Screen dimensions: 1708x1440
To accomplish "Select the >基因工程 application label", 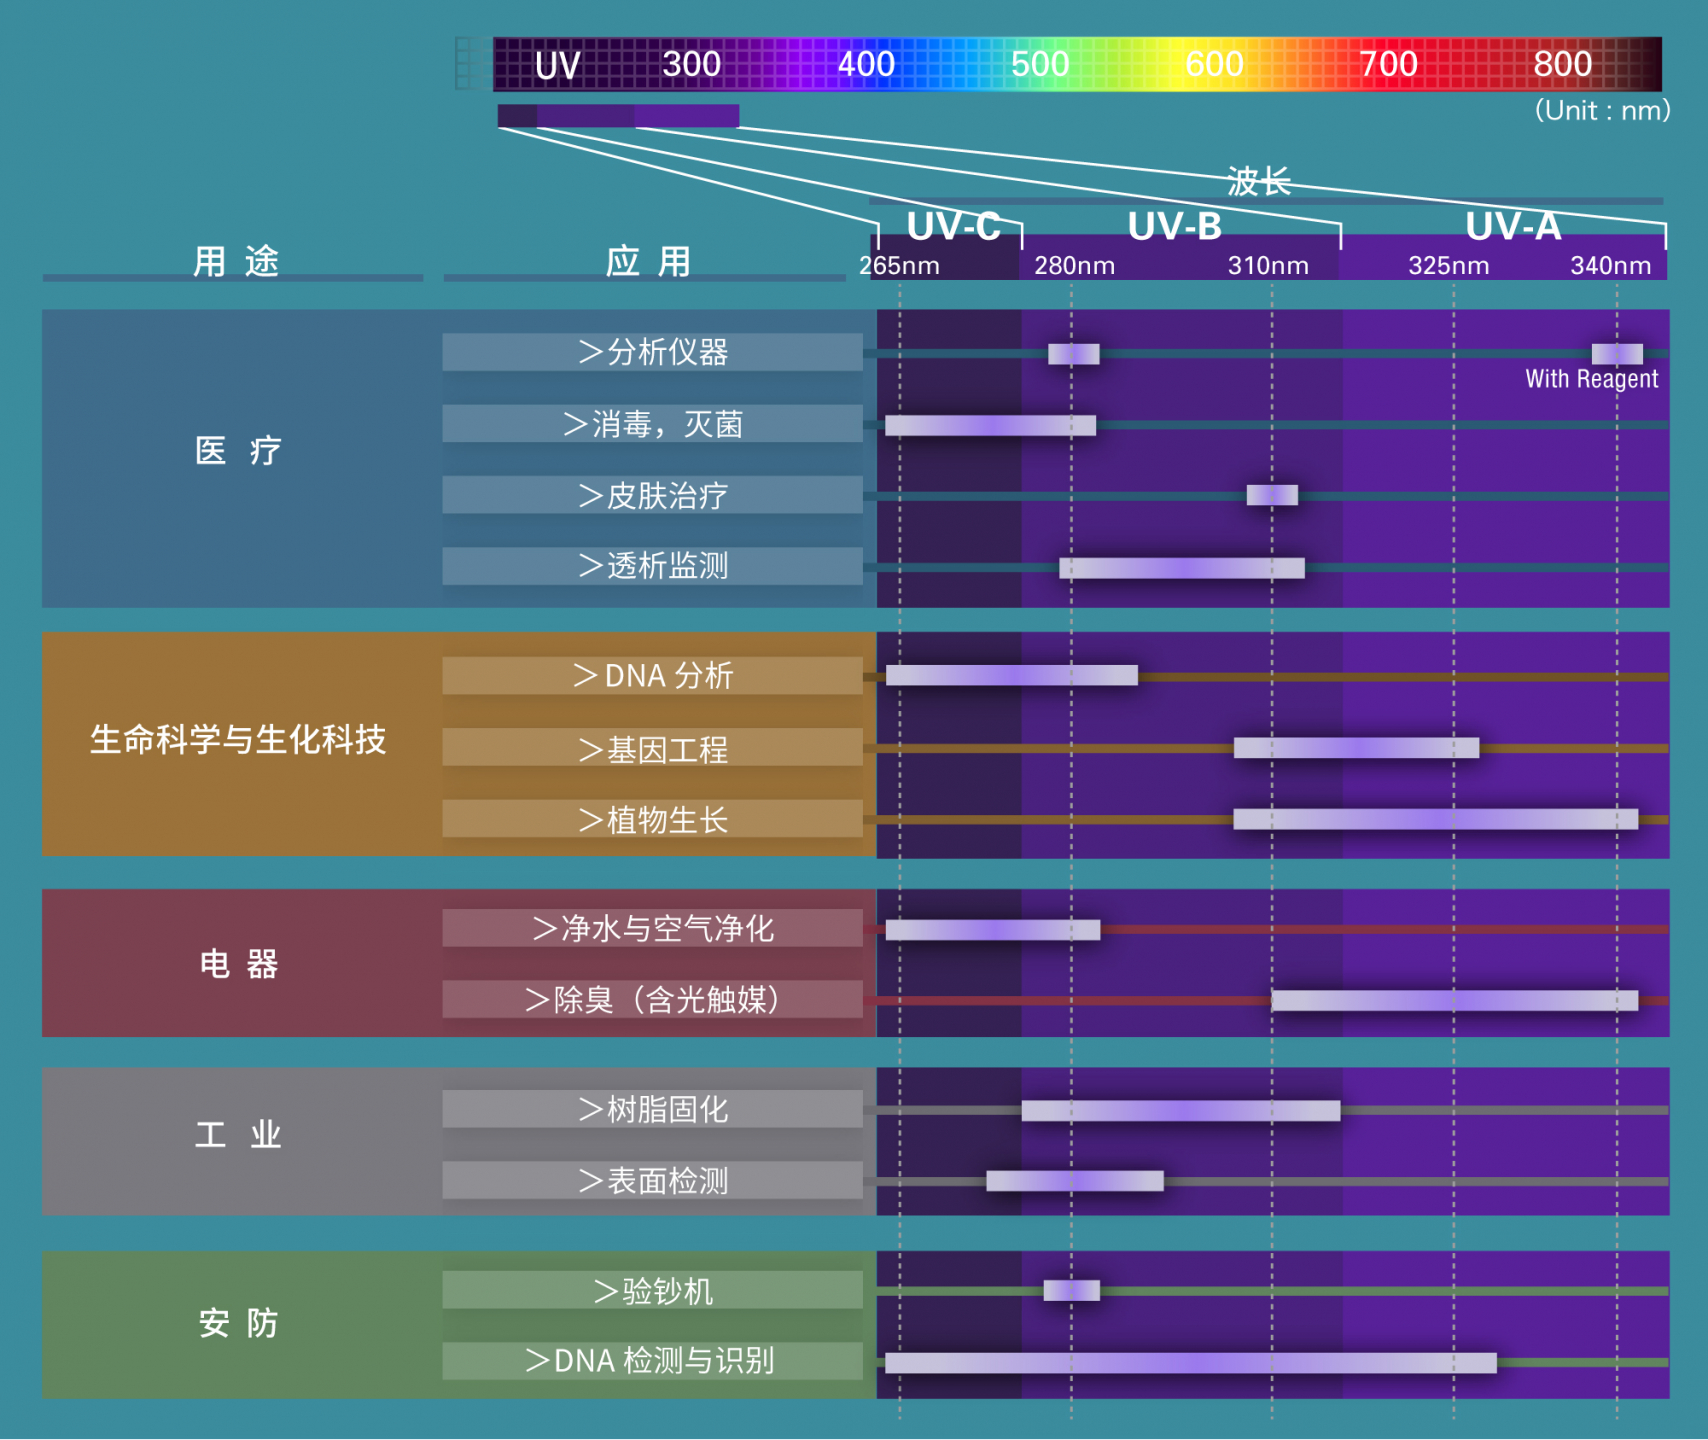I will [x=652, y=748].
